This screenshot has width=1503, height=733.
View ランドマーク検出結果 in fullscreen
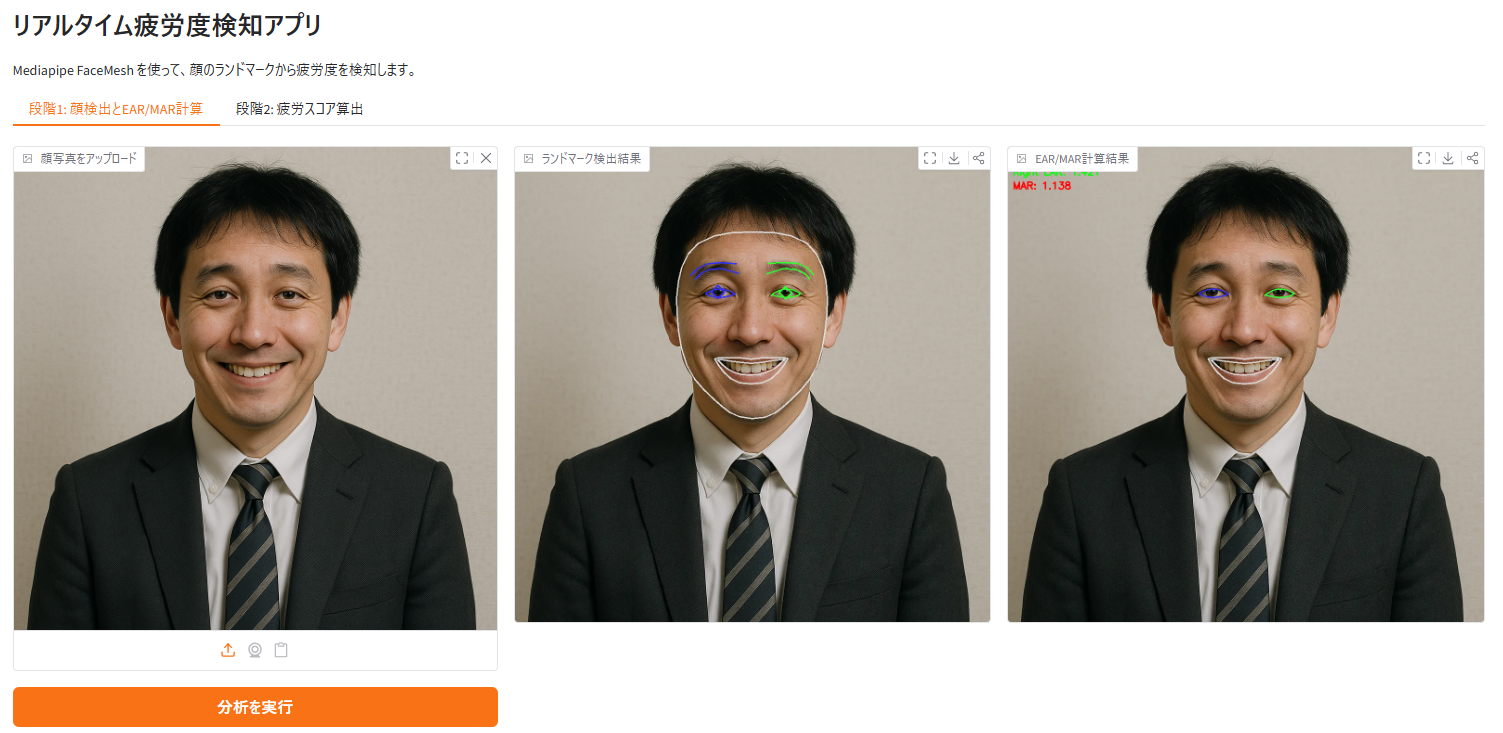930,157
